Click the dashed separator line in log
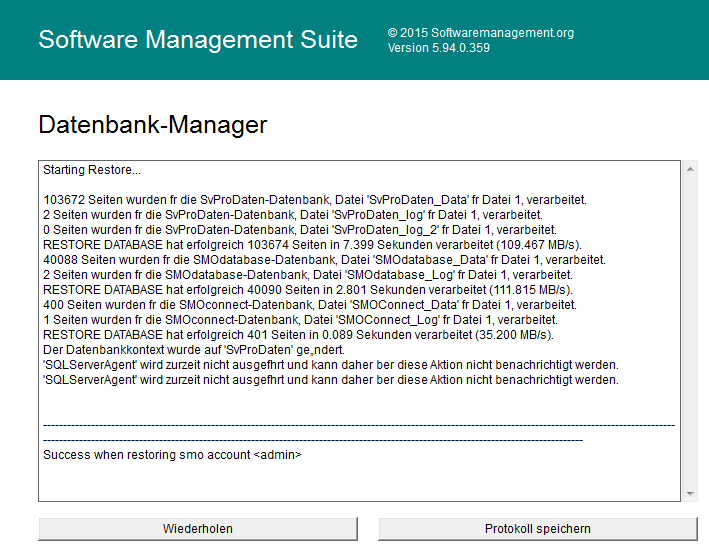Image resolution: width=709 pixels, height=551 pixels. [358, 426]
